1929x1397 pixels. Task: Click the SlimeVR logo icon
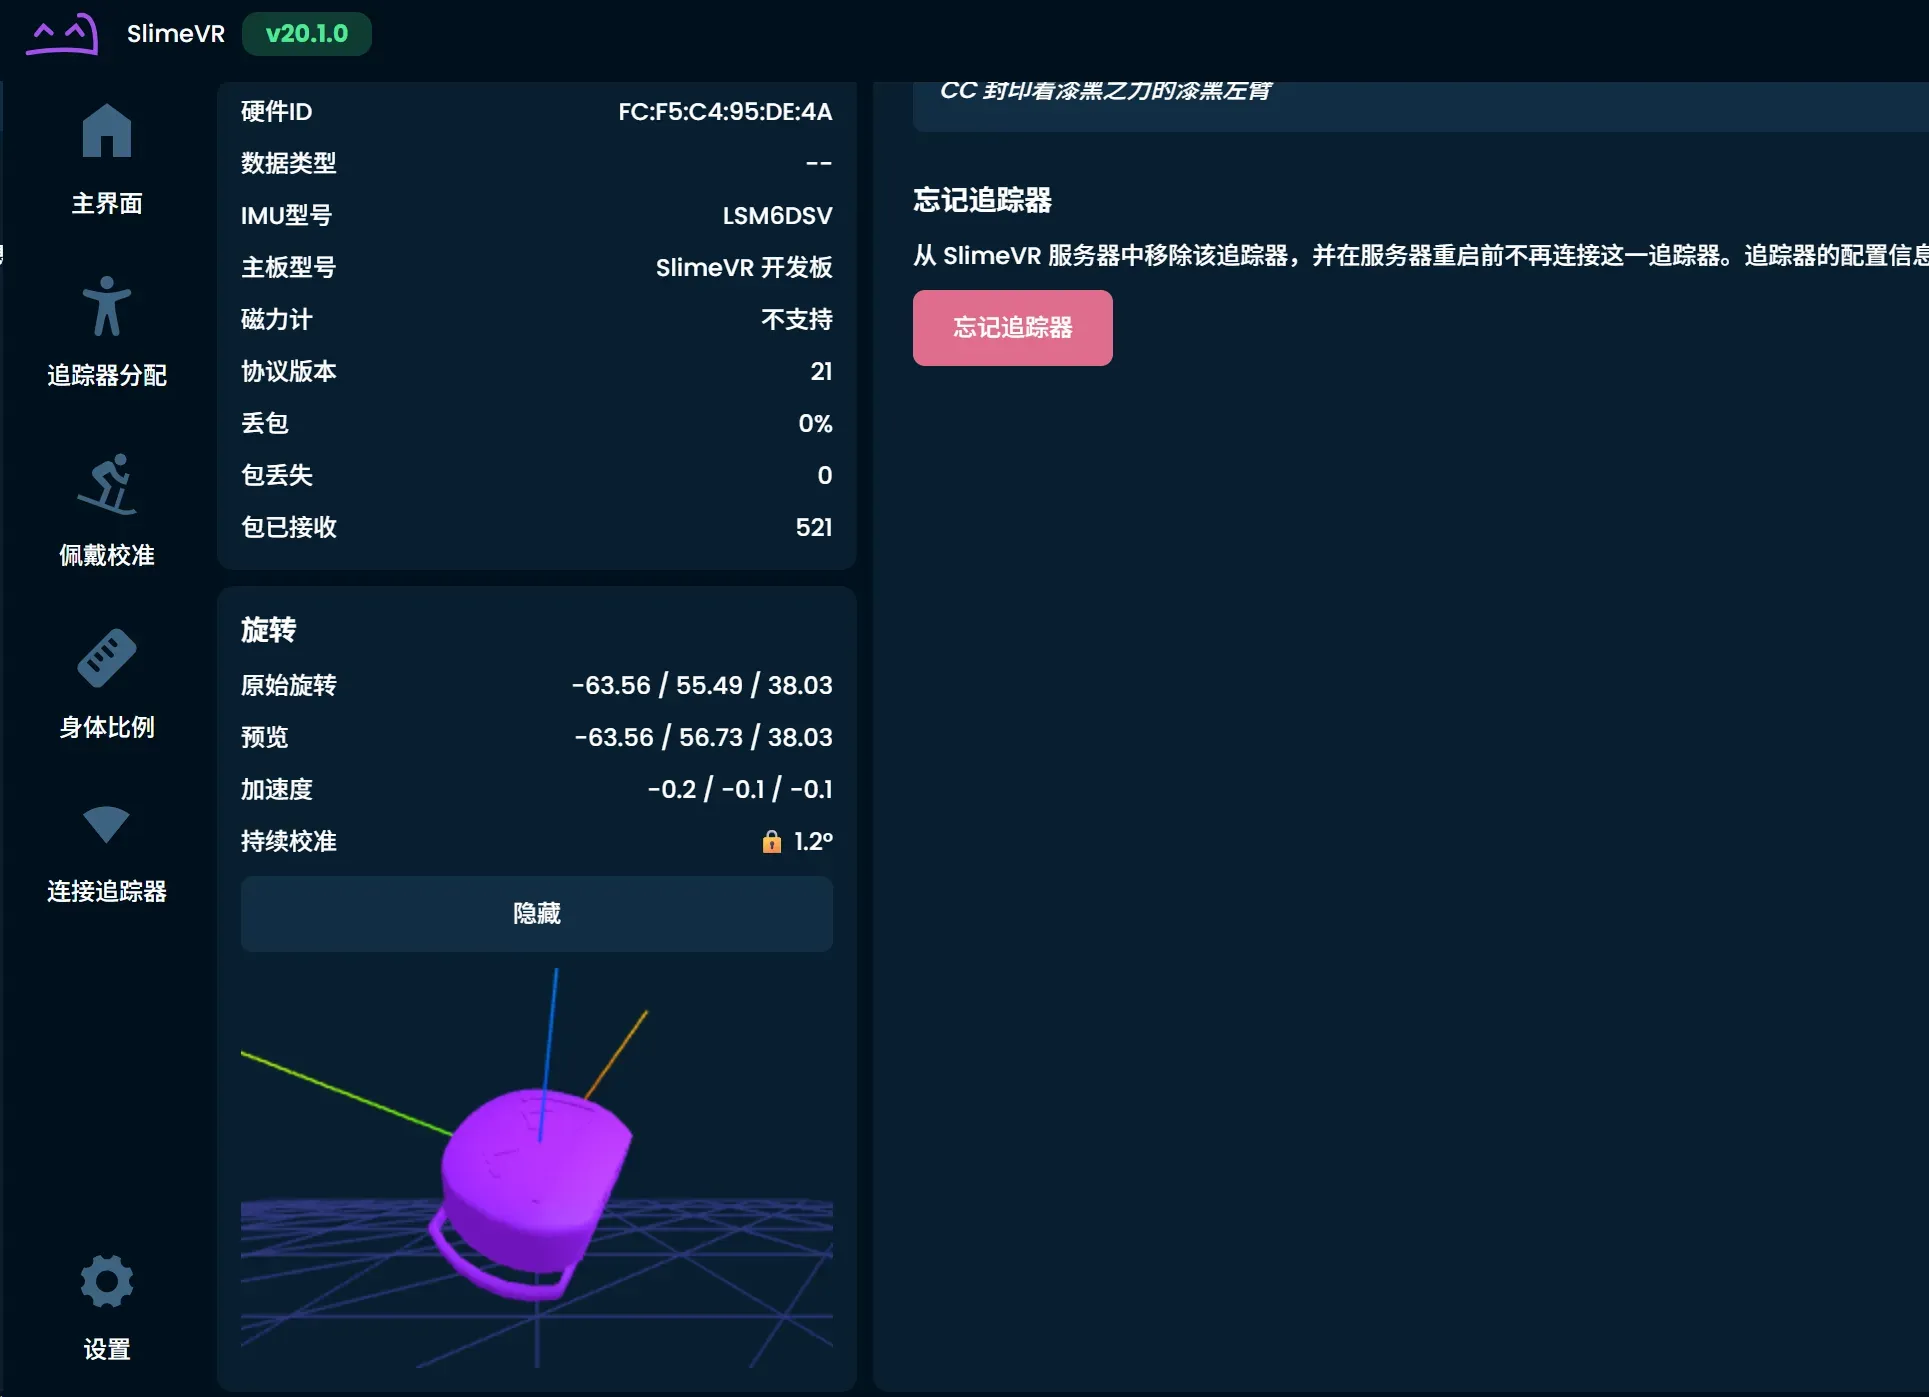click(62, 34)
